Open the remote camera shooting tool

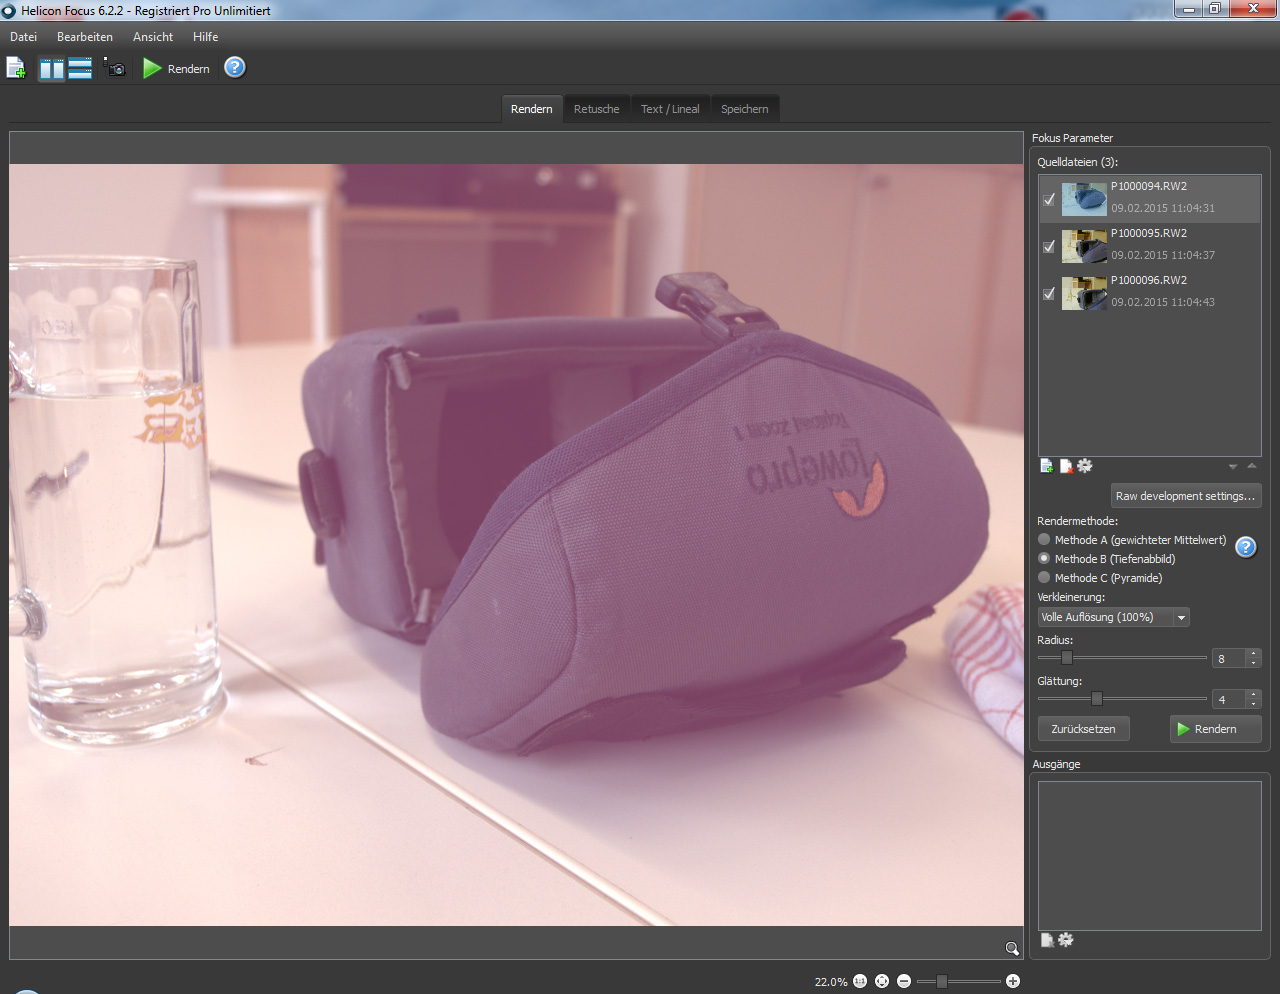pyautogui.click(x=116, y=68)
